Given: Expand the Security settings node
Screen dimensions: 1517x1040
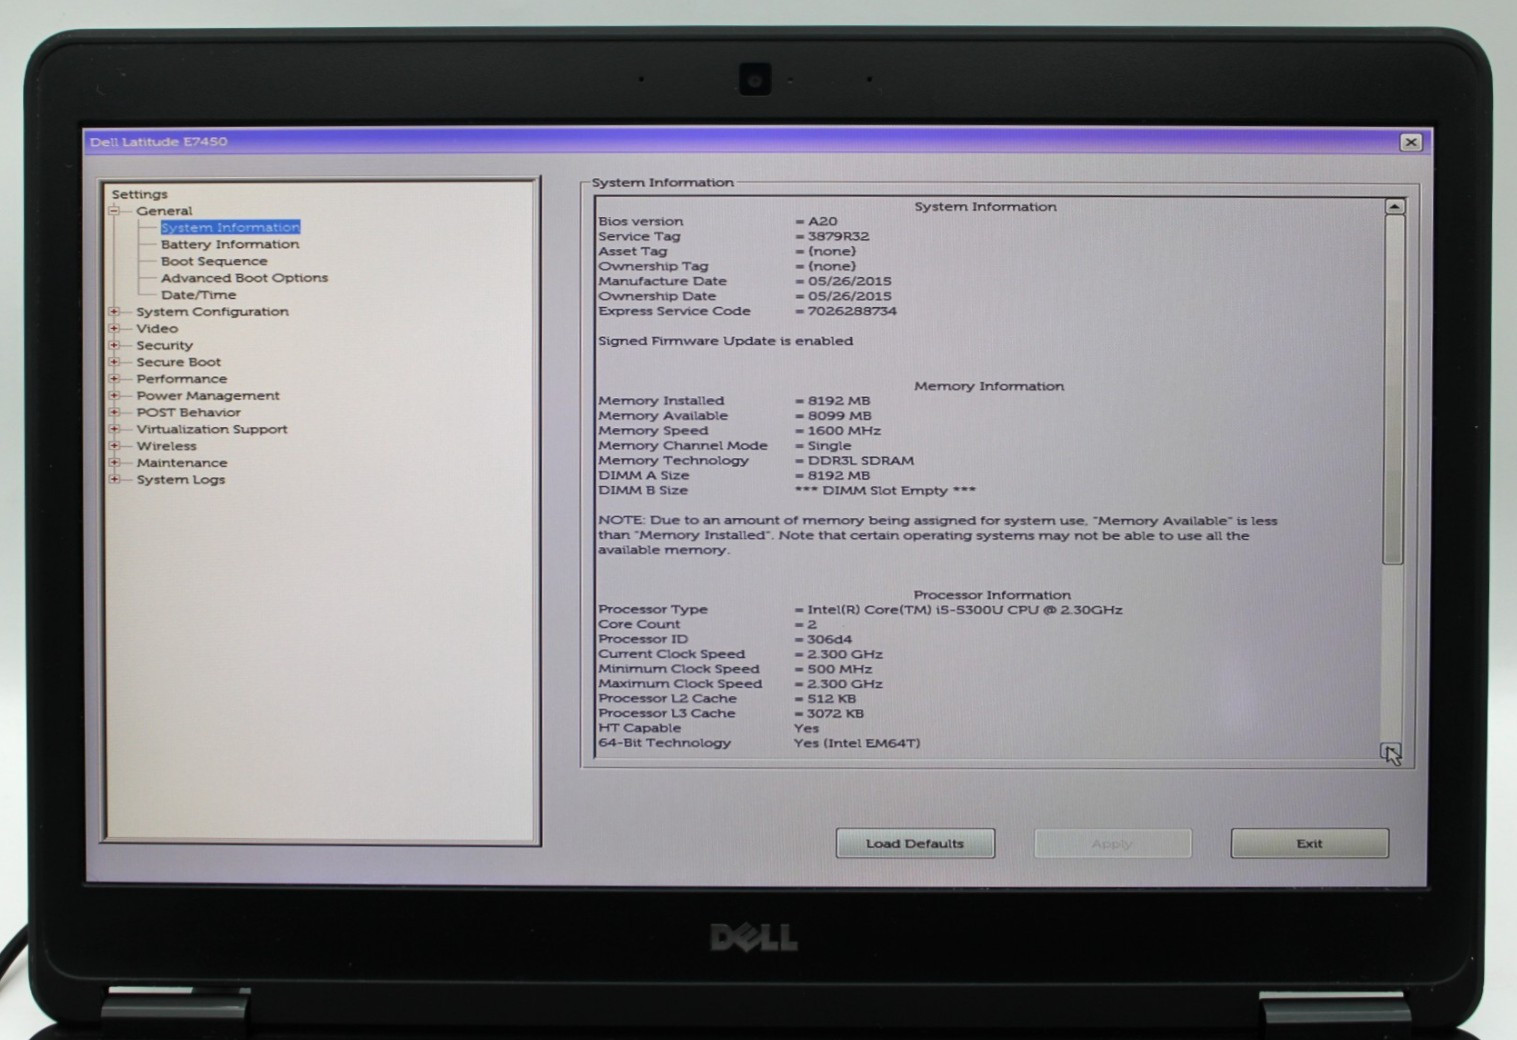Looking at the screenshot, I should (114, 345).
